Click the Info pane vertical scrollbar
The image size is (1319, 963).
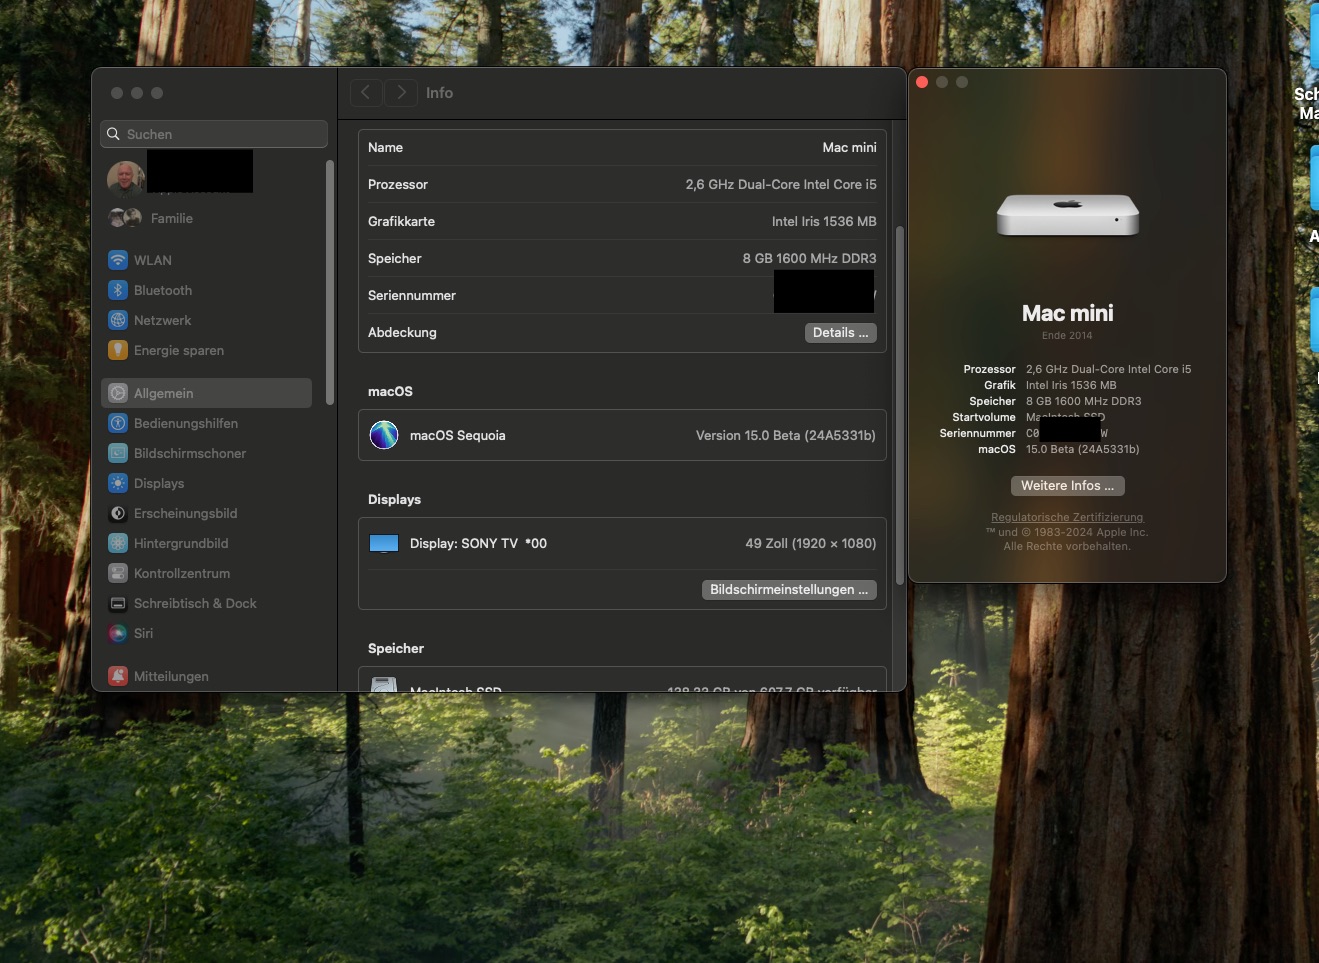(x=899, y=405)
